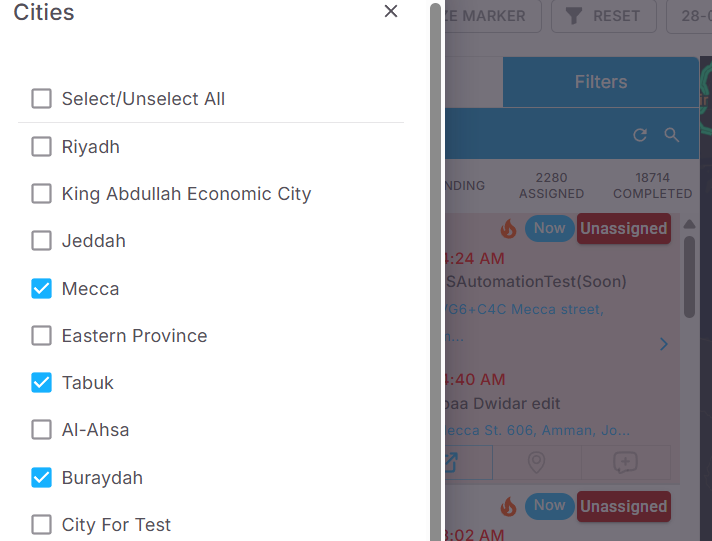Viewport: 712px width, 541px height.
Task: Expand order details with right chevron
Action: (663, 344)
